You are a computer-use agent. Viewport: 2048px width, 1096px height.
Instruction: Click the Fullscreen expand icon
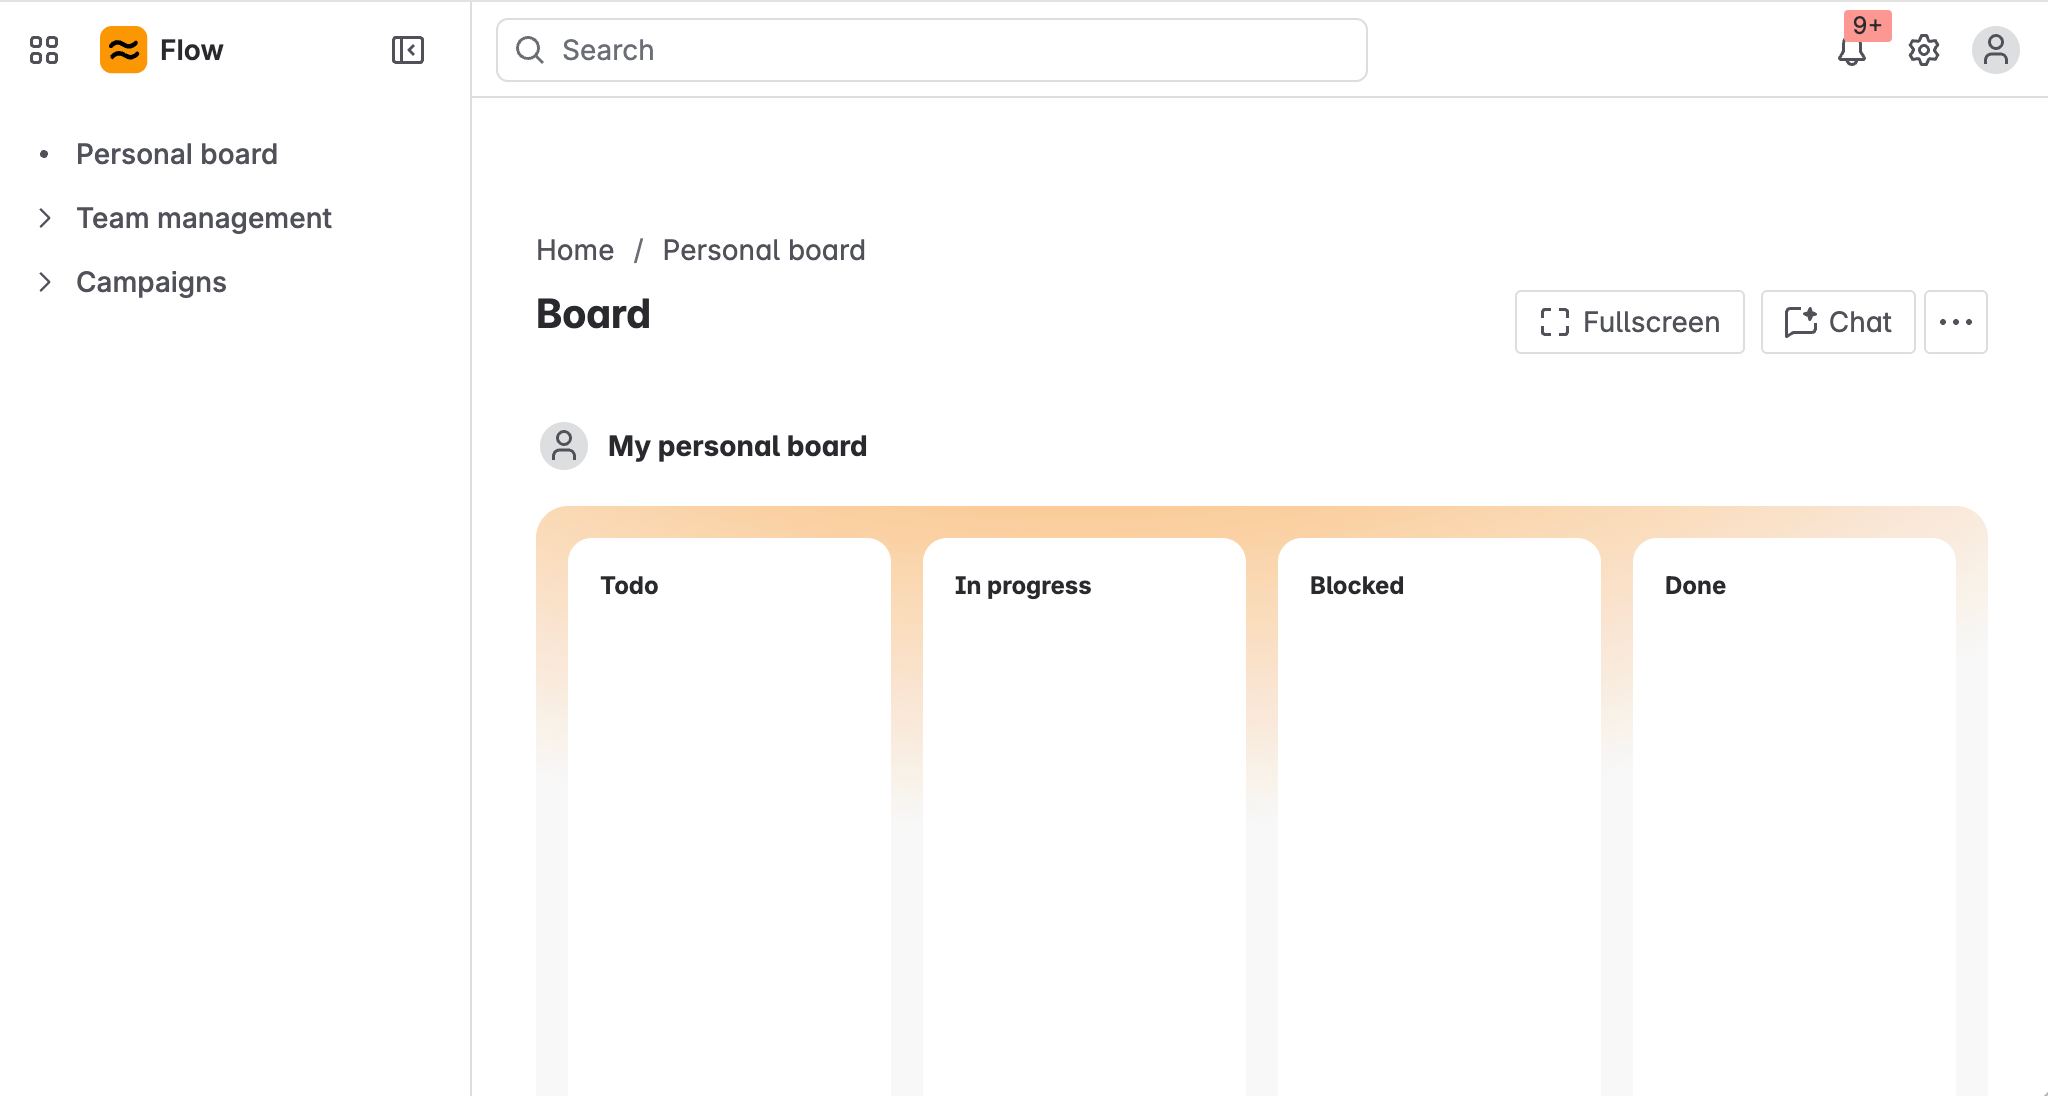(x=1554, y=322)
